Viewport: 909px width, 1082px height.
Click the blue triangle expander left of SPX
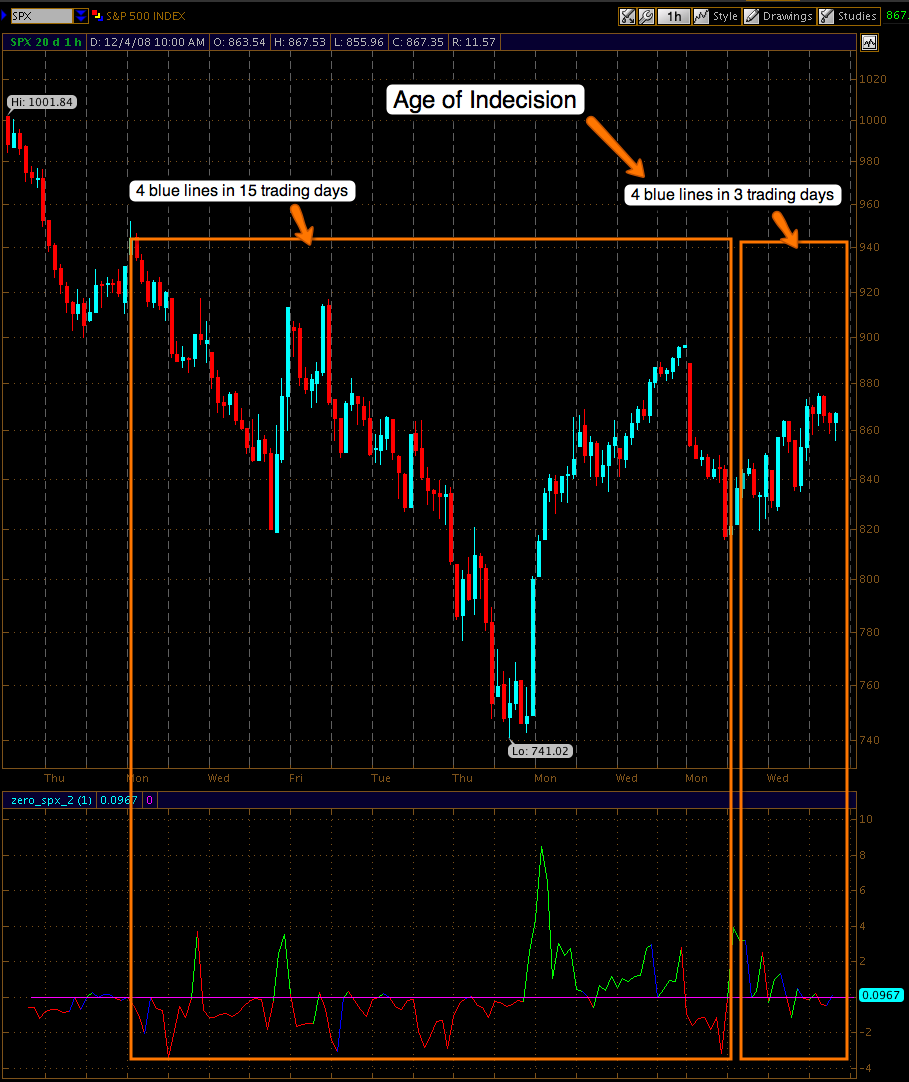coord(4,15)
